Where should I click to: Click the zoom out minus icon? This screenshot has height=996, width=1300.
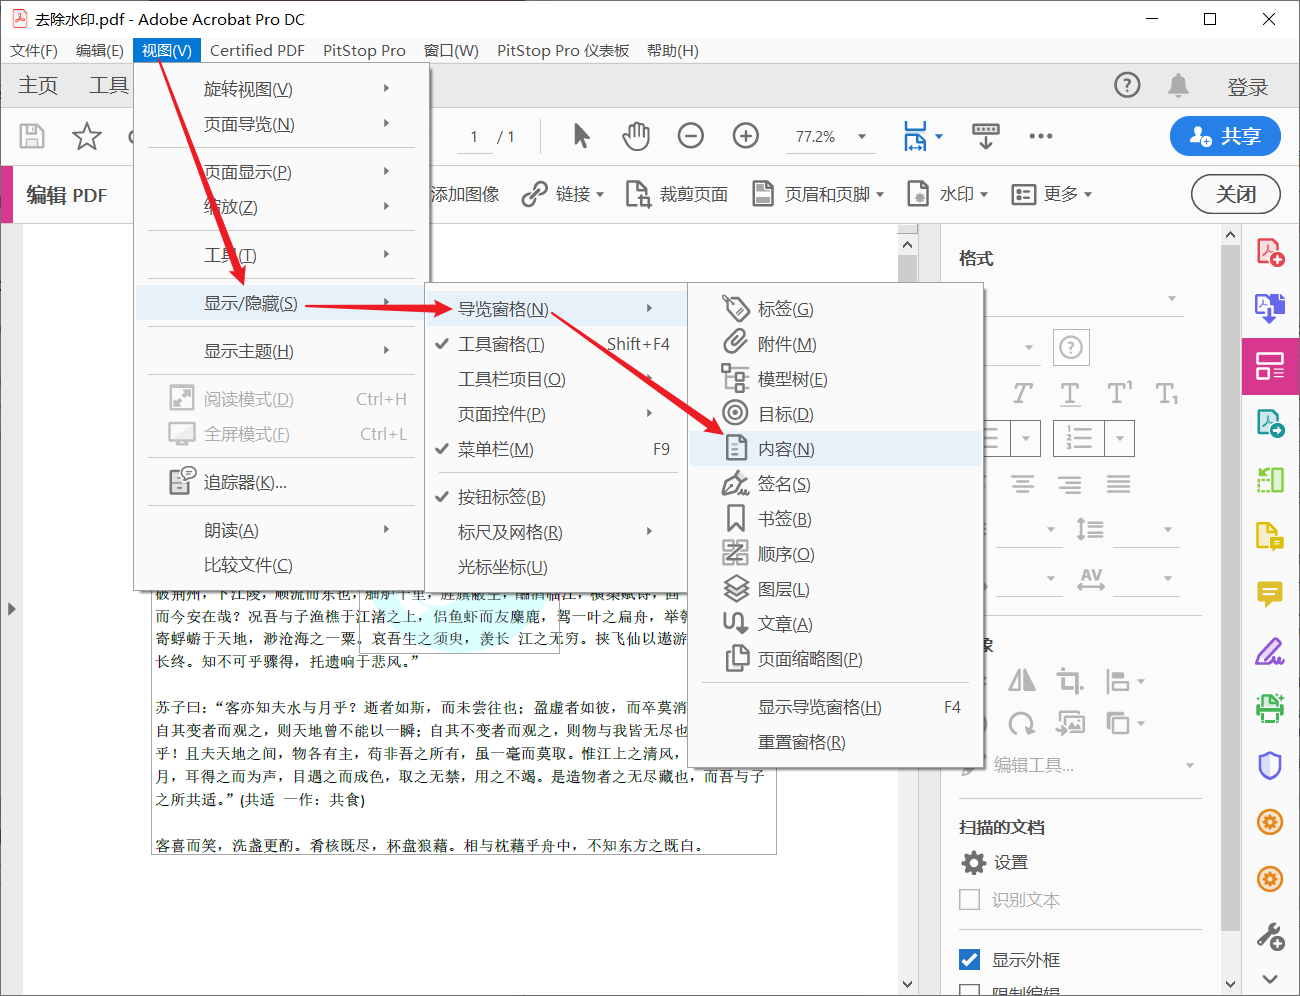click(x=691, y=136)
